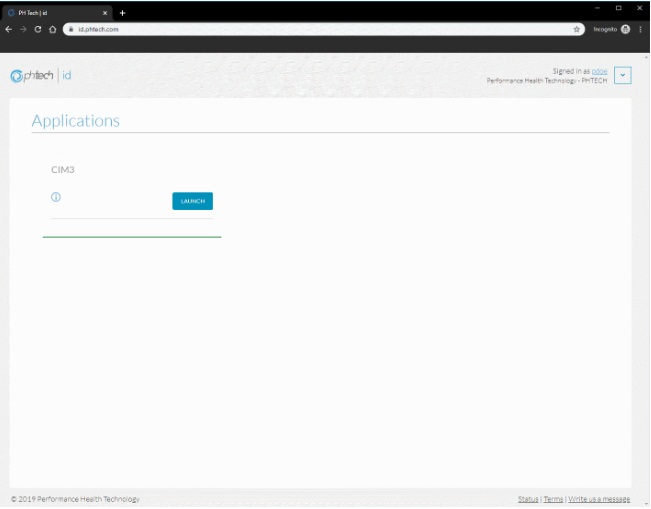Reload the page with refresh icon
This screenshot has height=509, width=651.
click(38, 30)
